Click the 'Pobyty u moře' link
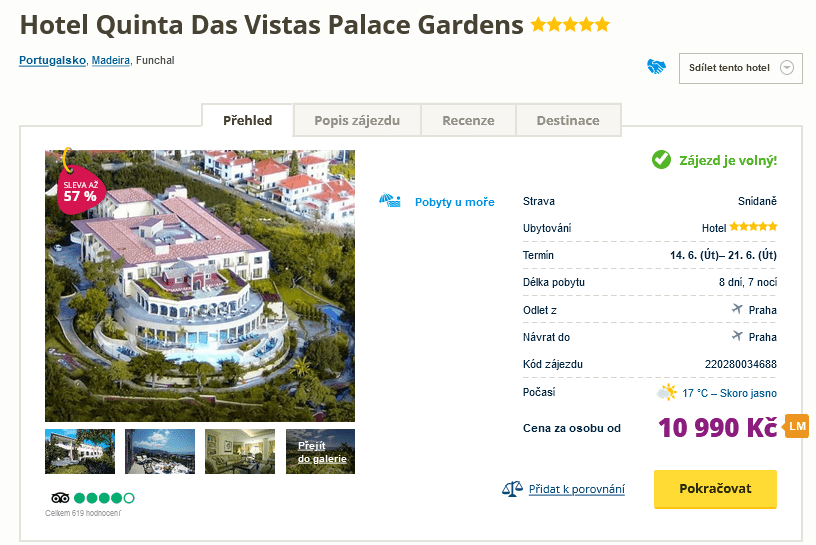This screenshot has width=816, height=545. point(454,202)
